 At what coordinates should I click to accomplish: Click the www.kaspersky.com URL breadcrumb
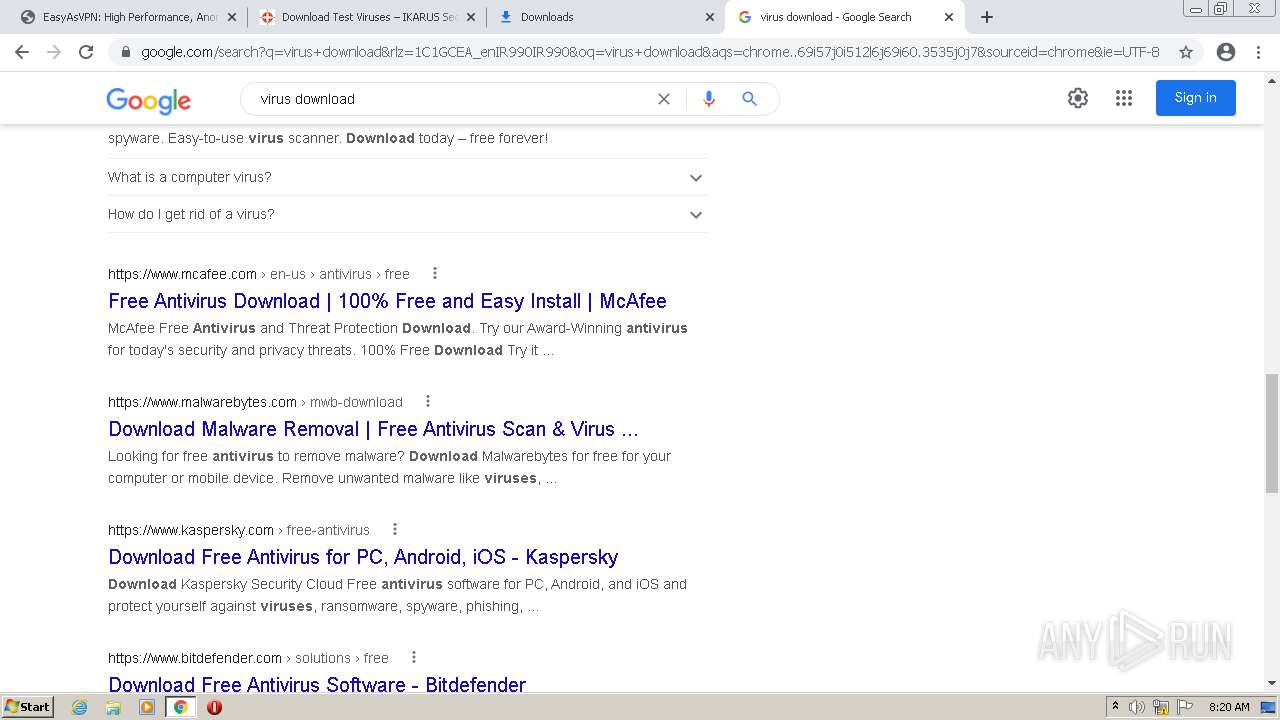point(191,530)
